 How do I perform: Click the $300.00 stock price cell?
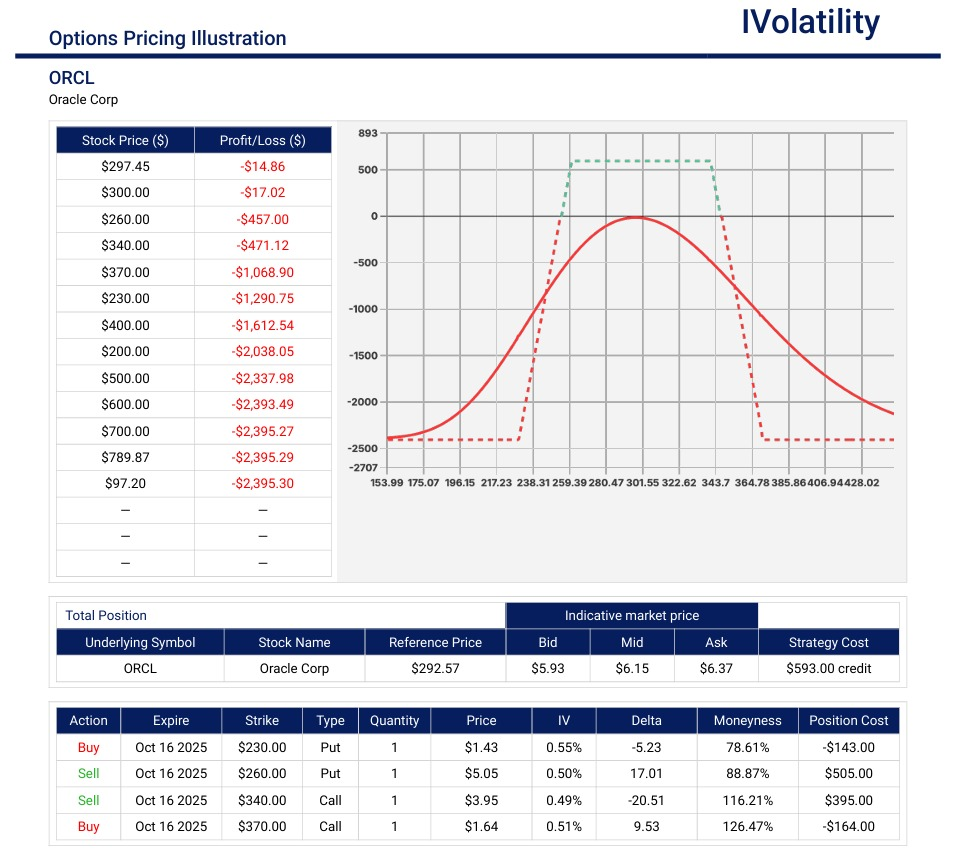(125, 192)
